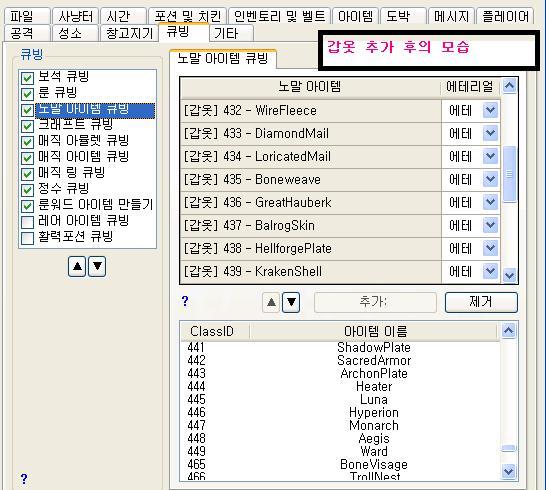Select row 441 ShadowPlate
The height and width of the screenshot is (490, 546).
tap(340, 347)
